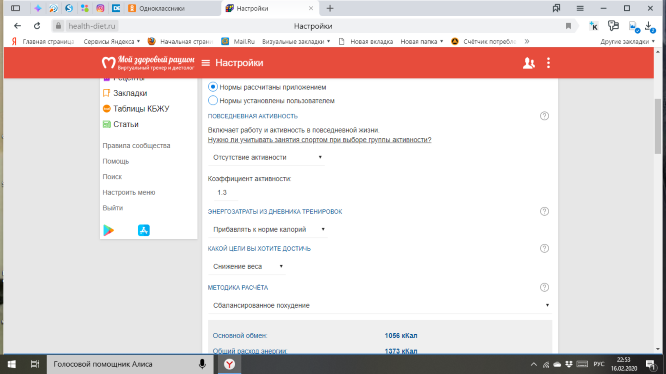Click the friends icon in red header
The image size is (666, 374).
(x=528, y=63)
